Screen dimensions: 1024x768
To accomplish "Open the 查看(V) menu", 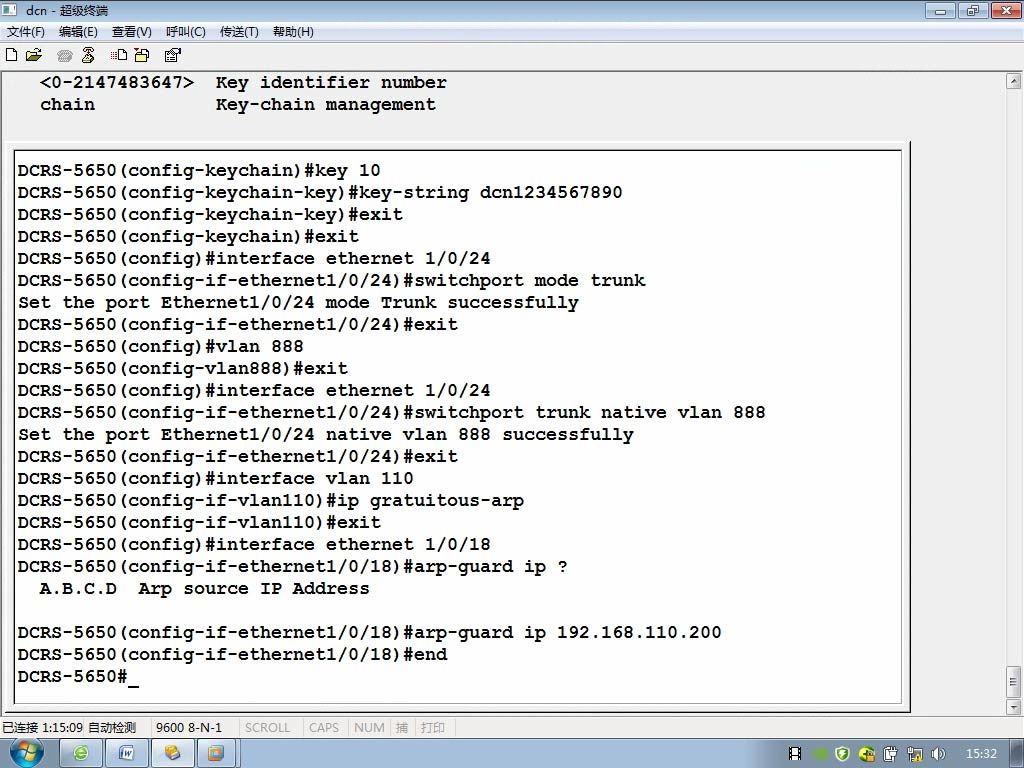I will (131, 31).
